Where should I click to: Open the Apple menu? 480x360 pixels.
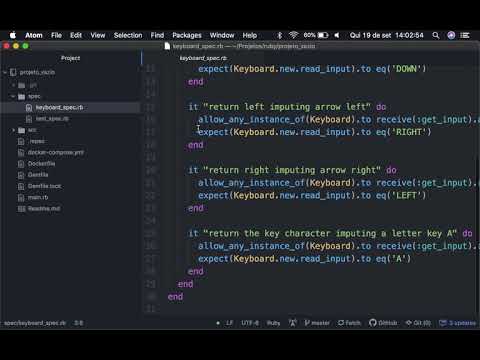[13, 35]
